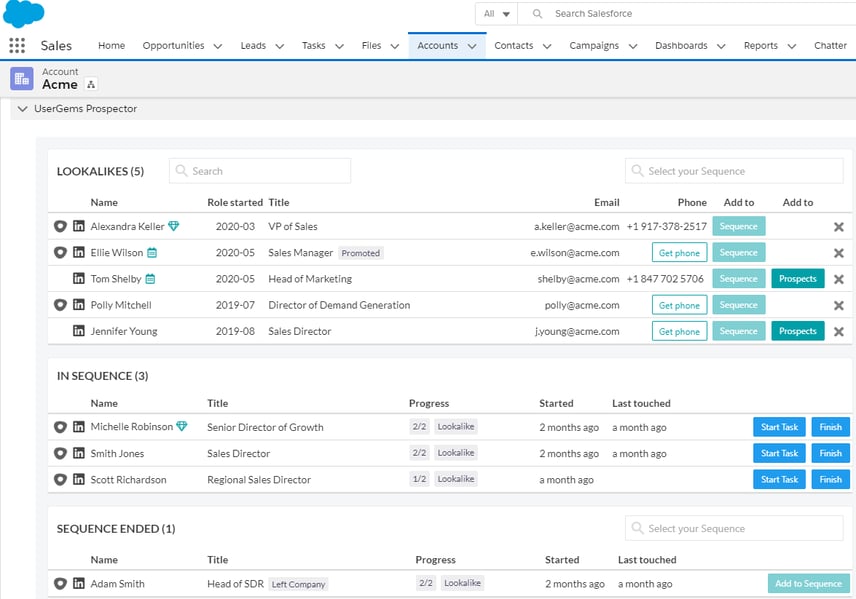Open the Acme account hierarchy icon
The width and height of the screenshot is (856, 599).
coord(91,85)
